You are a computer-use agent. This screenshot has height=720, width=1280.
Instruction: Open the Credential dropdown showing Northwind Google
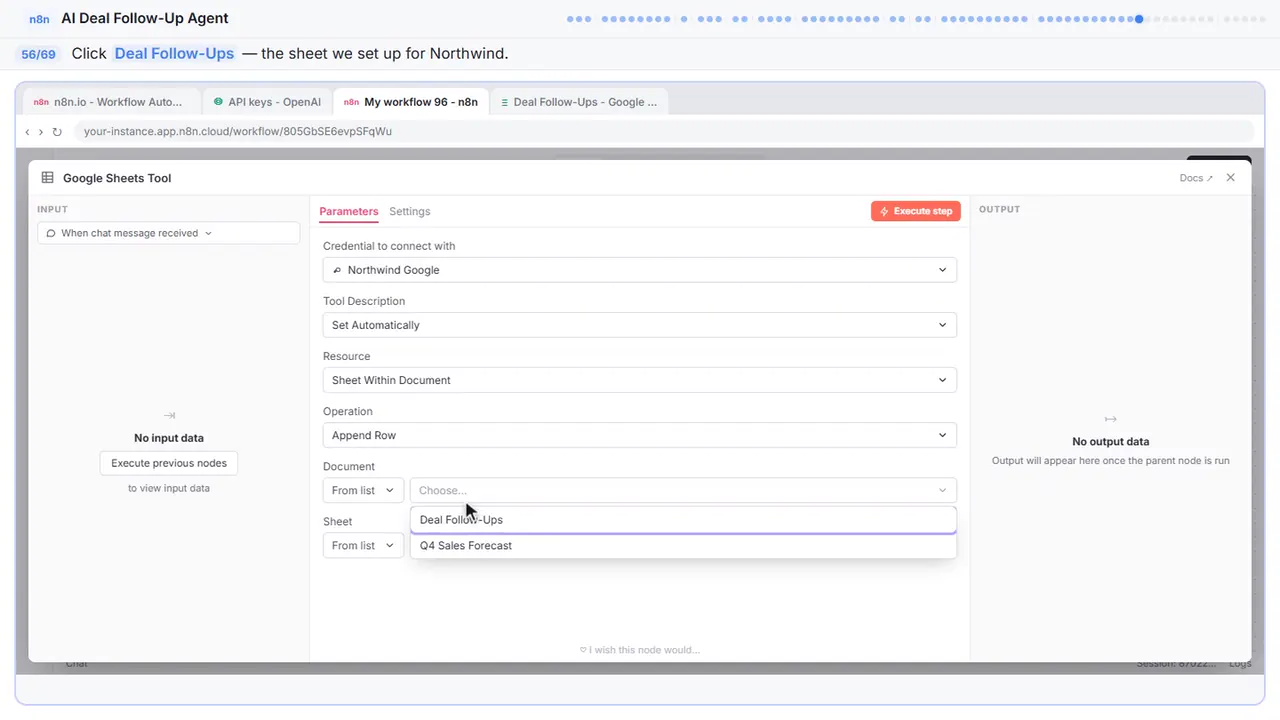coord(640,270)
